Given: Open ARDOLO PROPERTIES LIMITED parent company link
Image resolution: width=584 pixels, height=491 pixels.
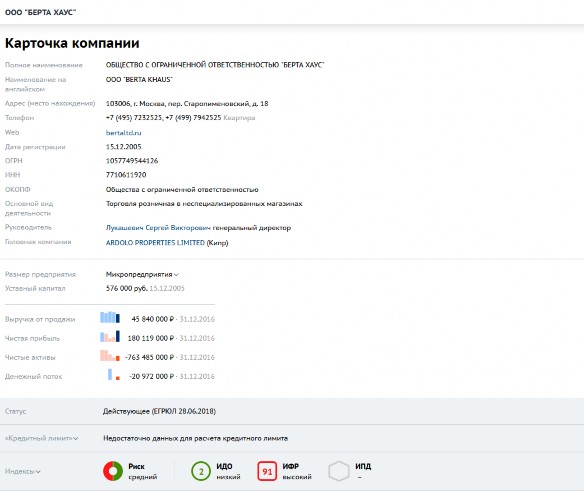Looking at the screenshot, I should (155, 243).
